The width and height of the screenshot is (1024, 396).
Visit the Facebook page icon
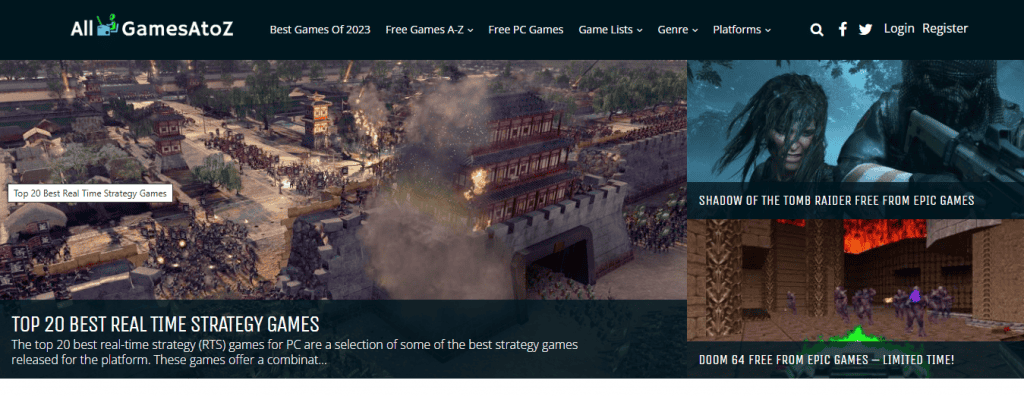842,29
